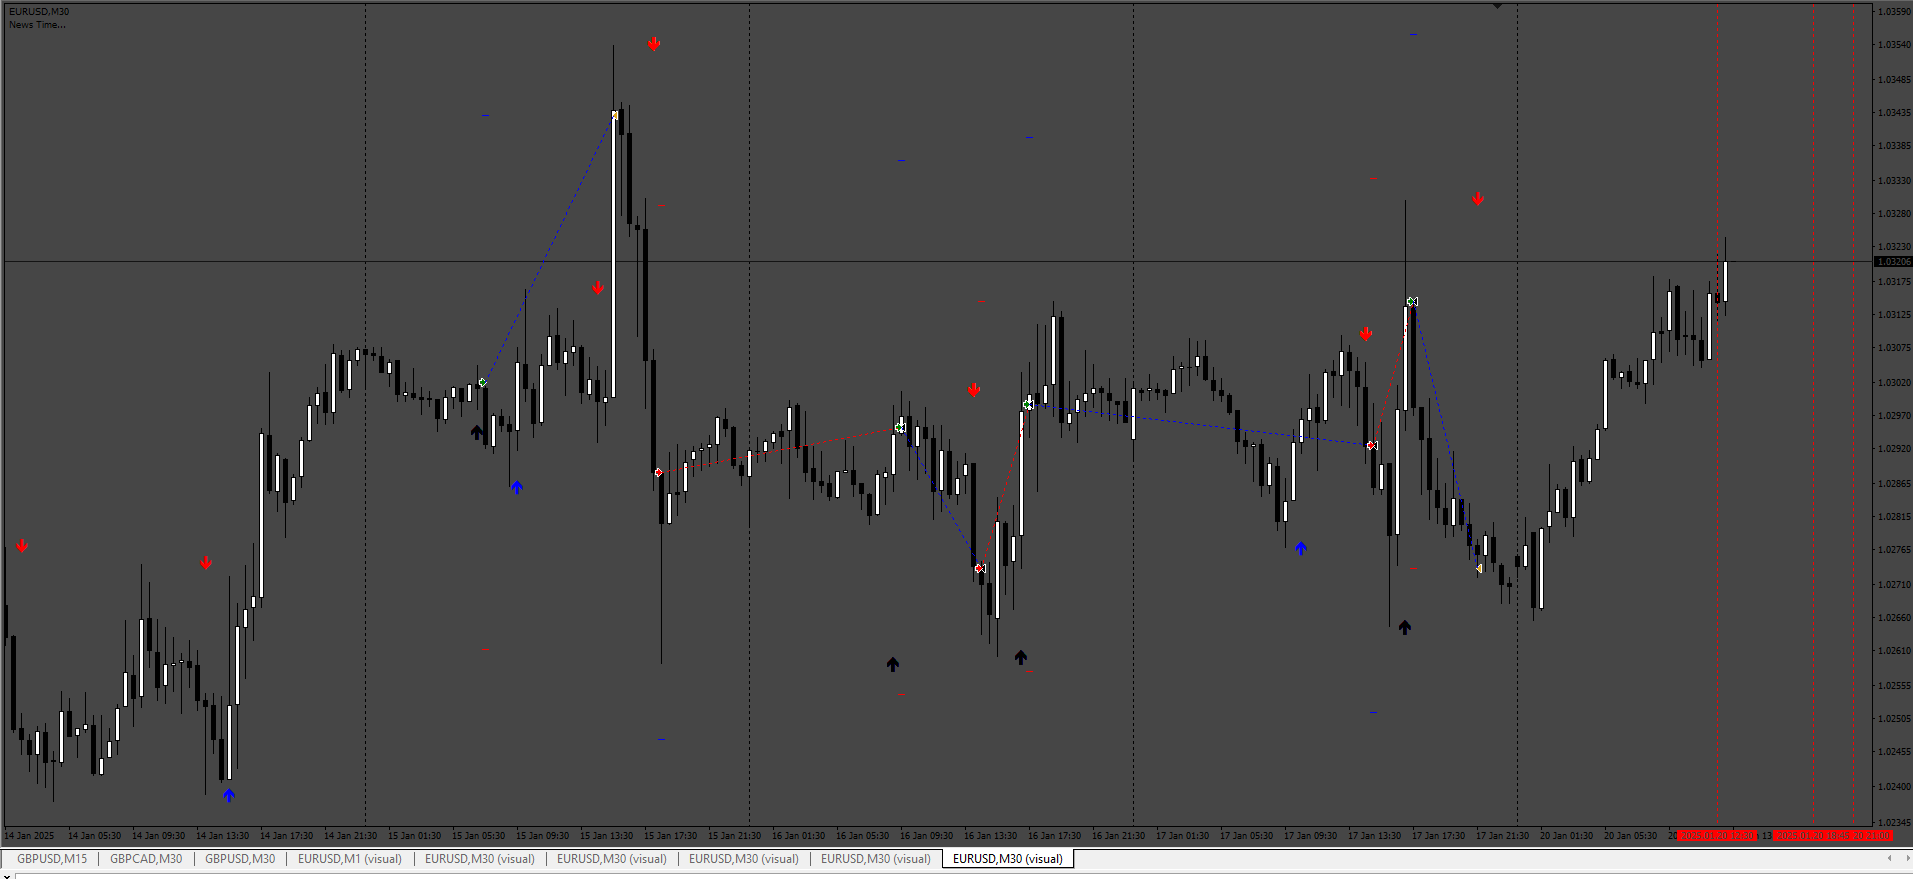This screenshot has height=879, width=1913.
Task: Select the GBPUSD,M30 chart tab
Action: 240,859
